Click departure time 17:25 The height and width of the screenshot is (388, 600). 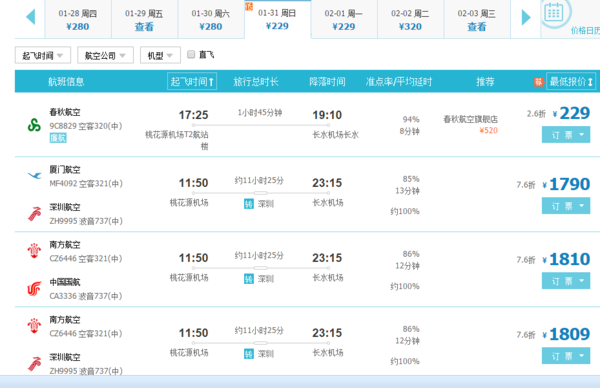click(194, 115)
